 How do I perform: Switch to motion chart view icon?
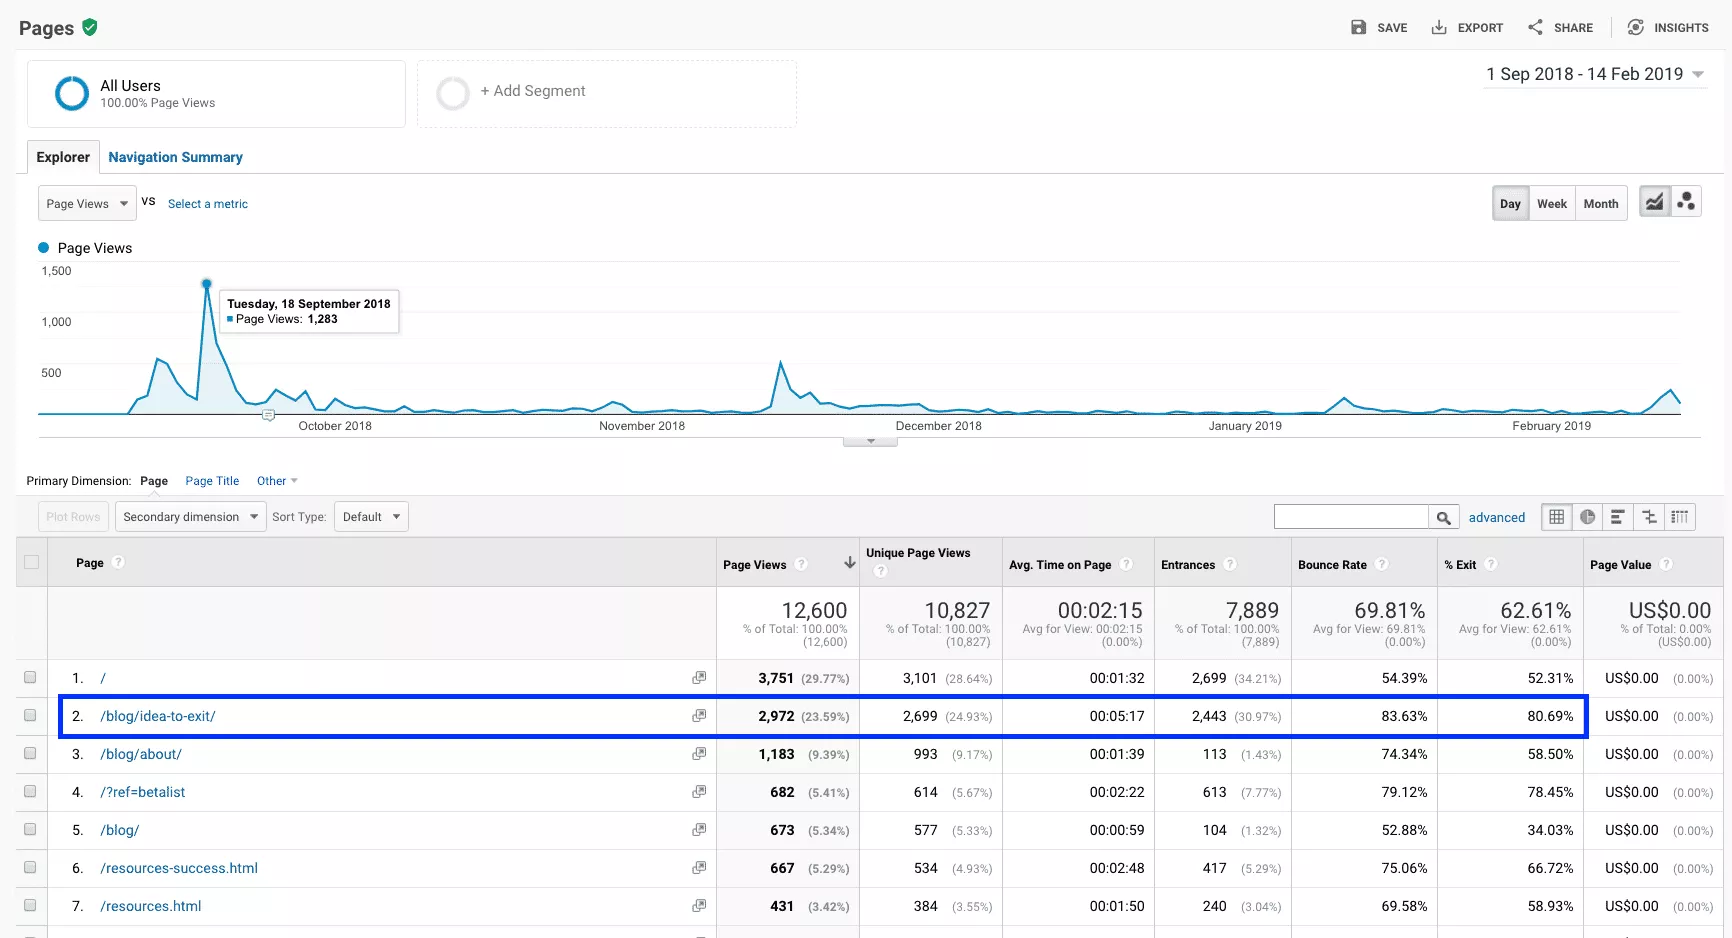1686,202
